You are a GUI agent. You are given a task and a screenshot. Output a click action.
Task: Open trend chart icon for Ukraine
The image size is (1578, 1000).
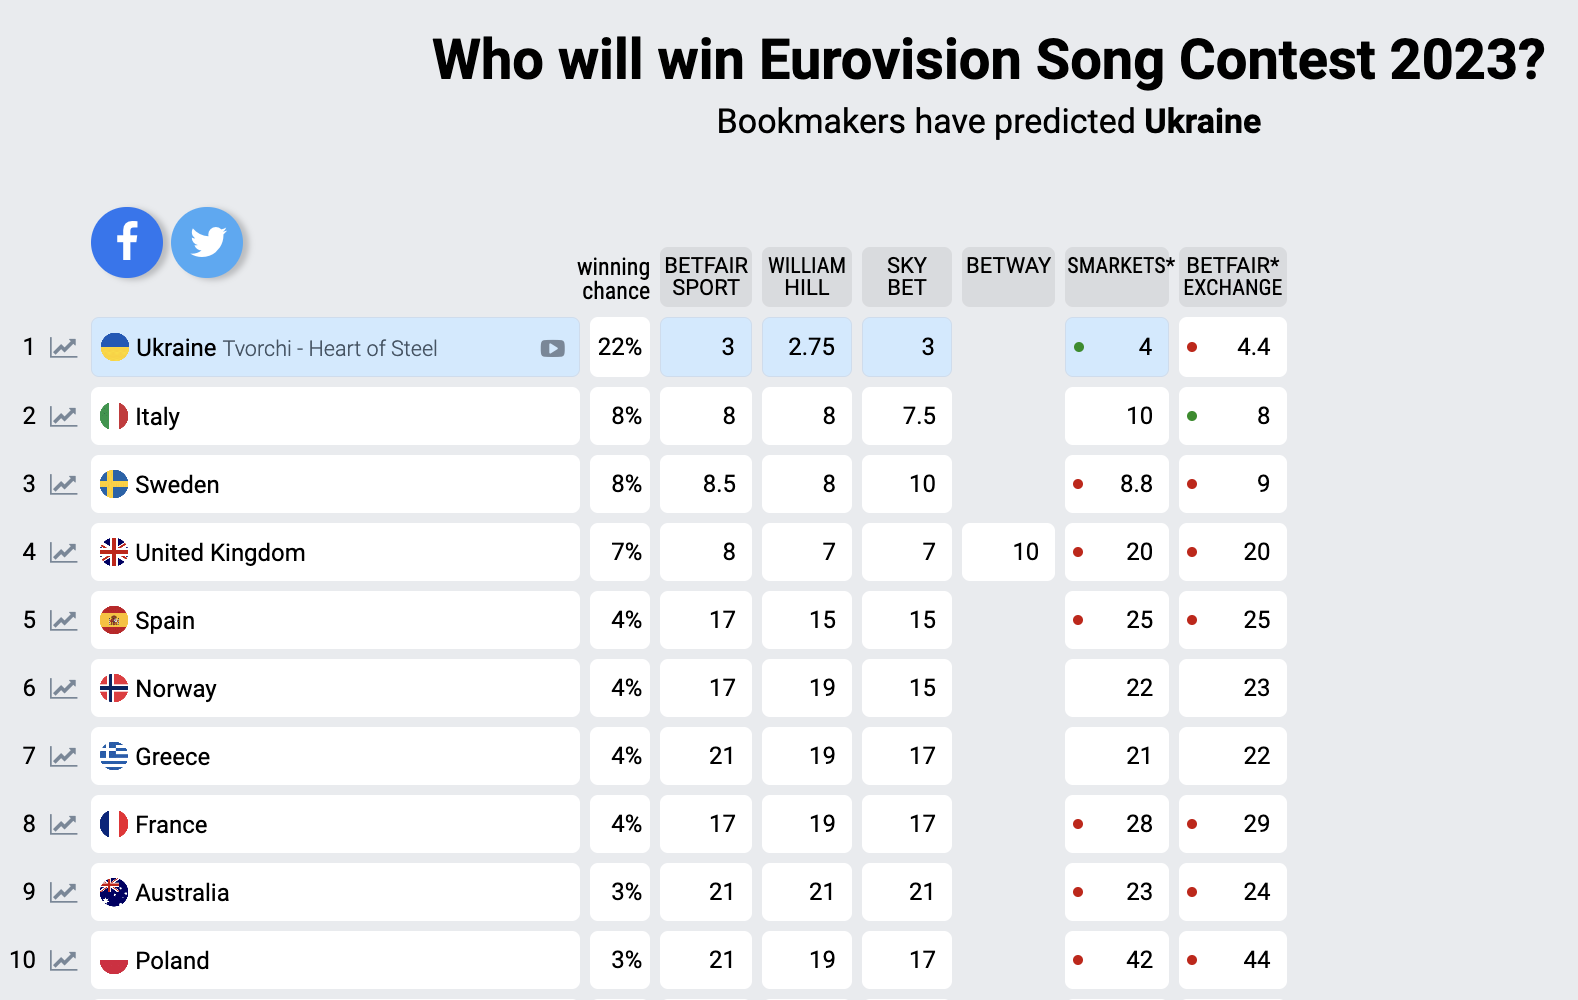[x=64, y=348]
